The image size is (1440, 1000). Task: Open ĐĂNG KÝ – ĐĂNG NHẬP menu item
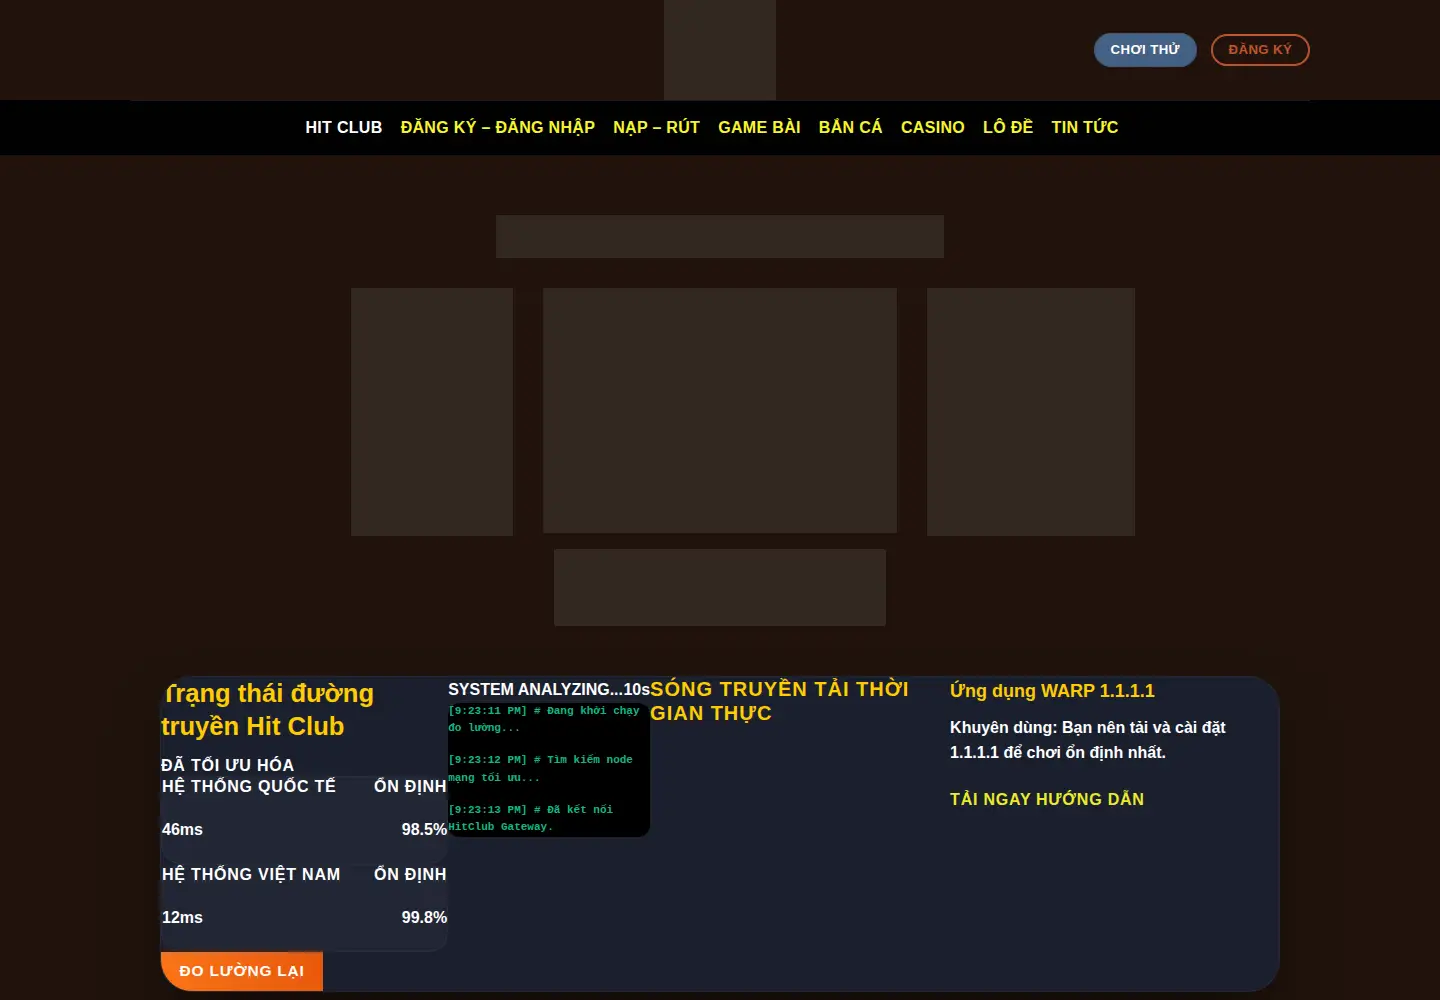tap(498, 127)
